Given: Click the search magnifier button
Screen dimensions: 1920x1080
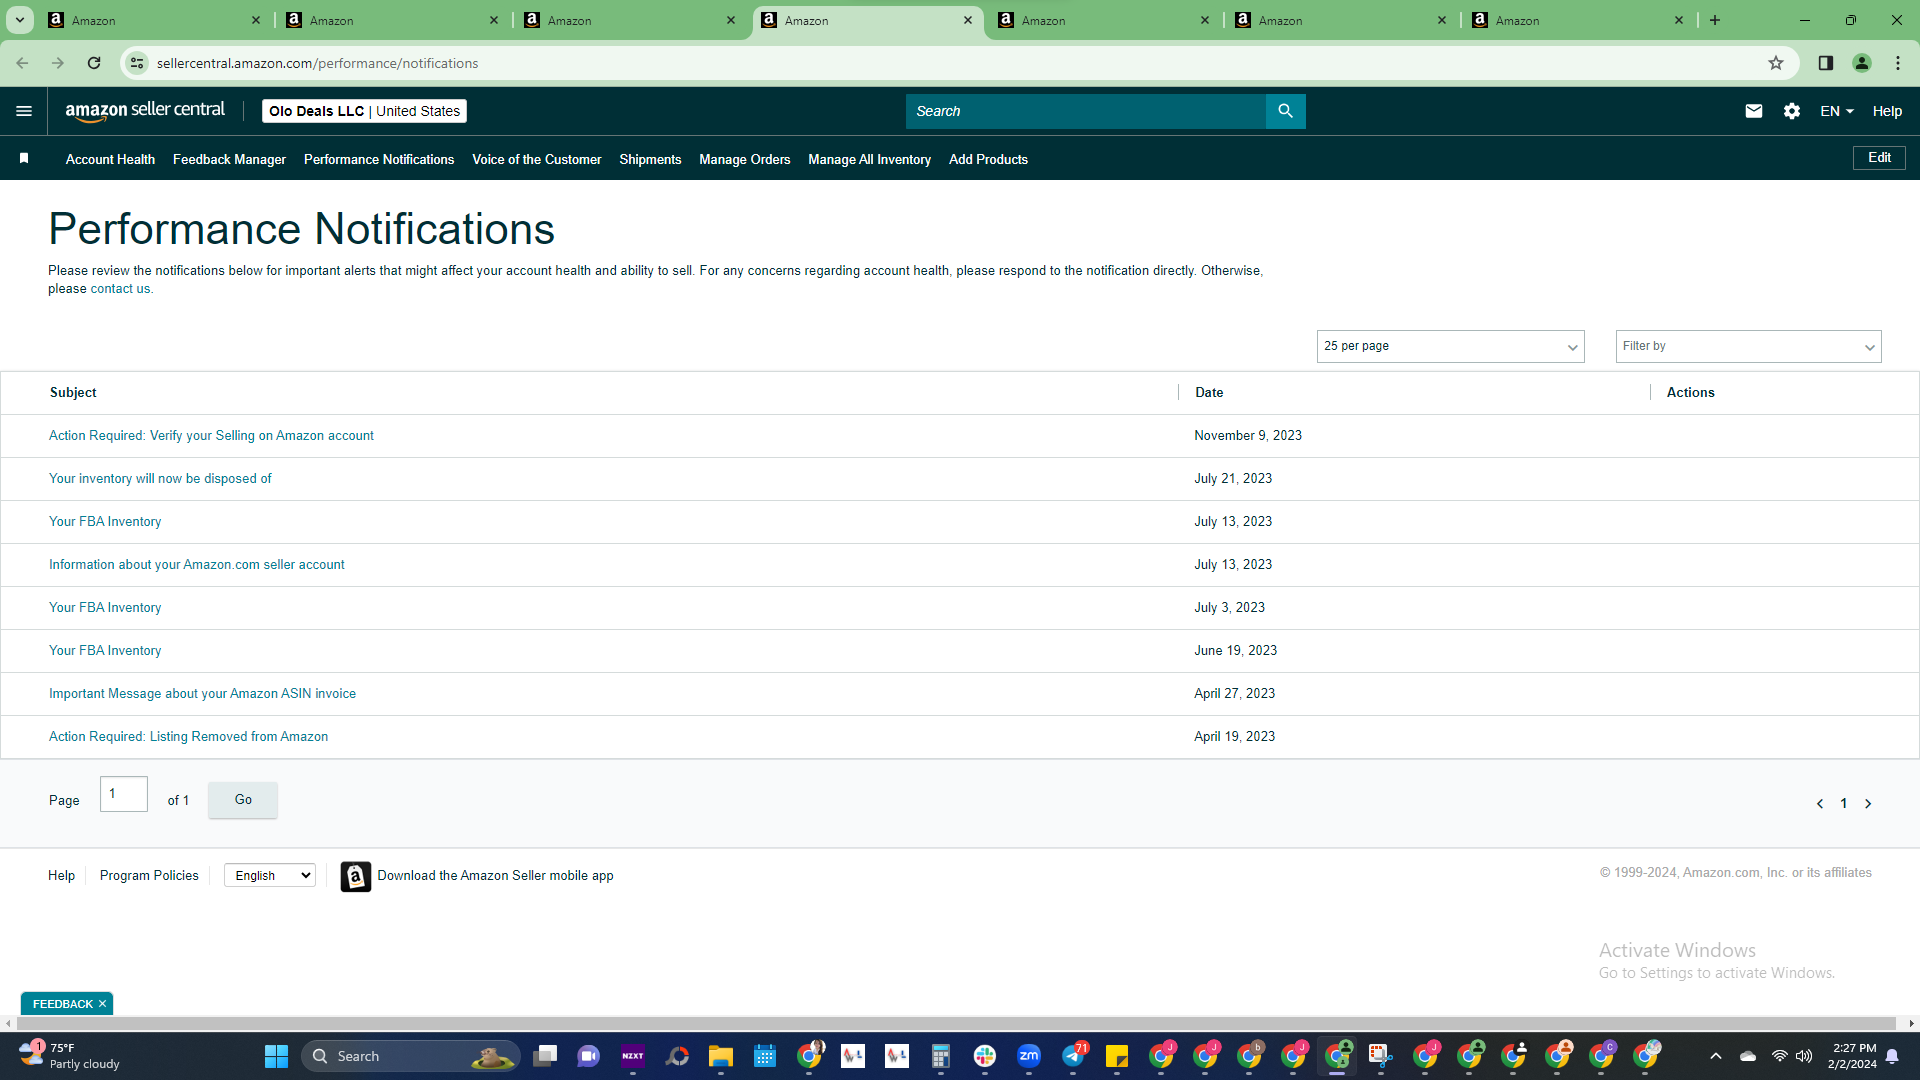Looking at the screenshot, I should pyautogui.click(x=1285, y=111).
